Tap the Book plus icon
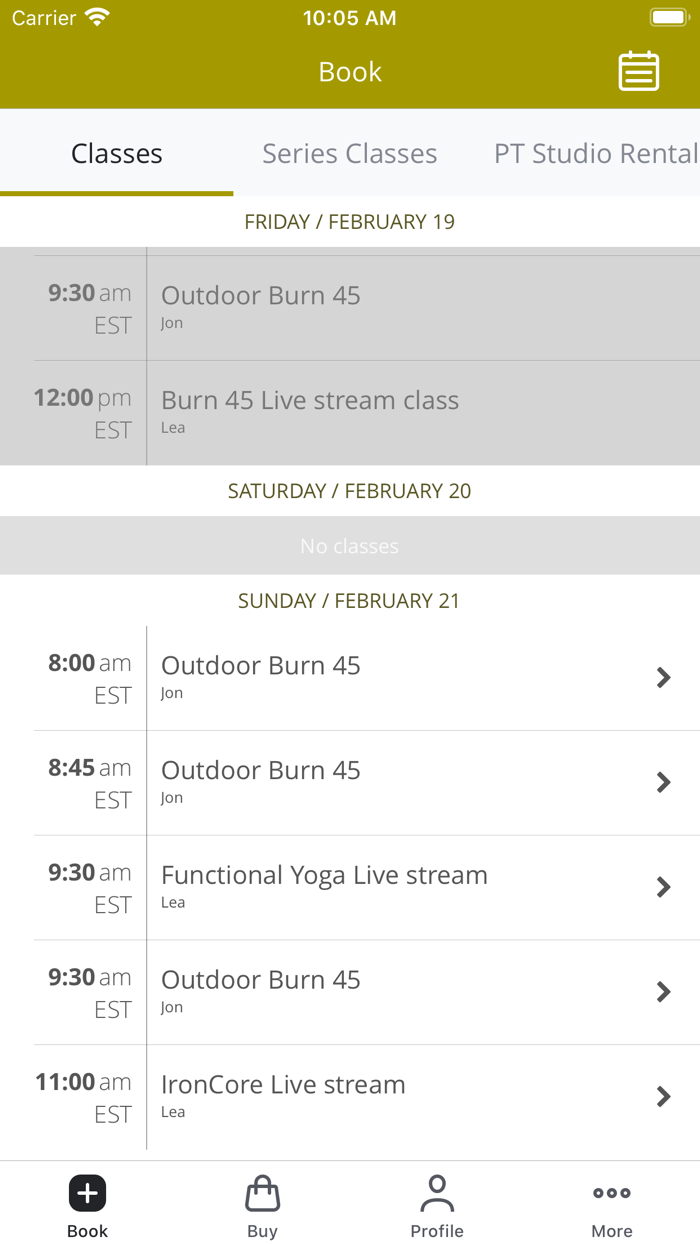The image size is (700, 1244). (x=87, y=1193)
